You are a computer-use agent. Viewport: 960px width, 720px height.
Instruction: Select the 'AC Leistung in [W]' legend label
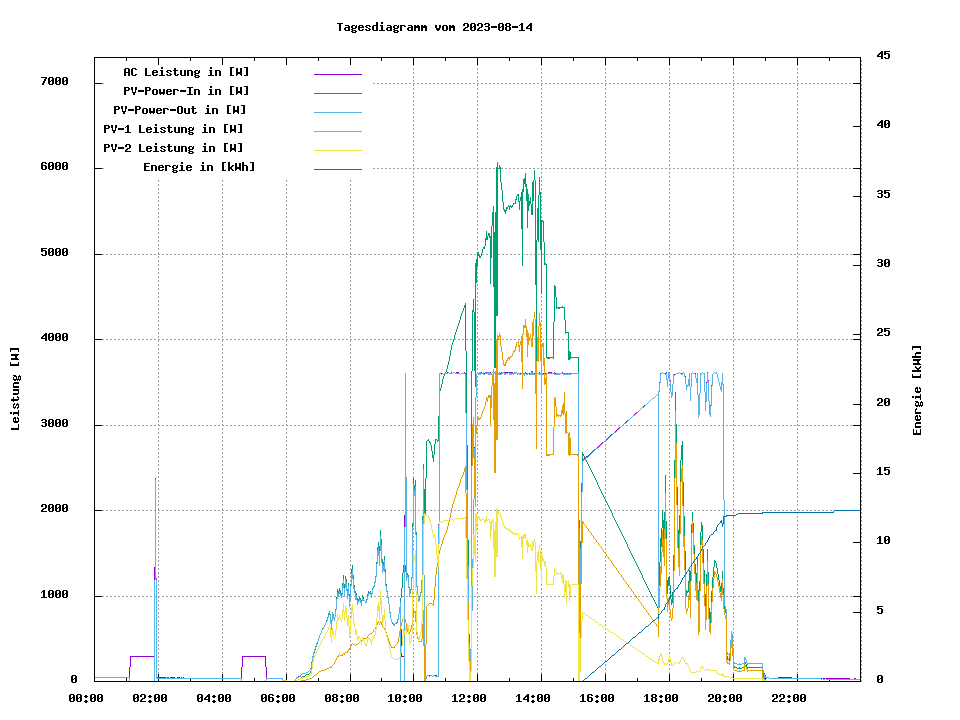point(186,72)
